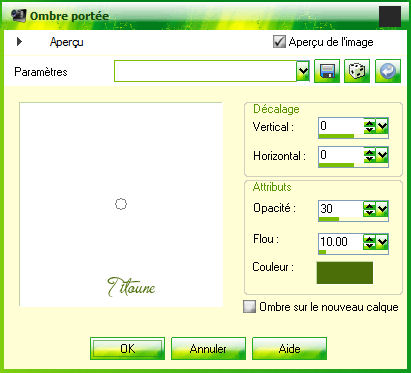Click the shadow offset handle in preview
Screen dimensions: 411x373
coord(121,204)
